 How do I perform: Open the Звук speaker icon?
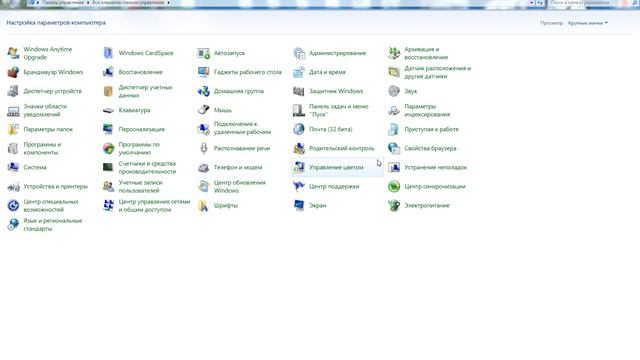tap(394, 91)
